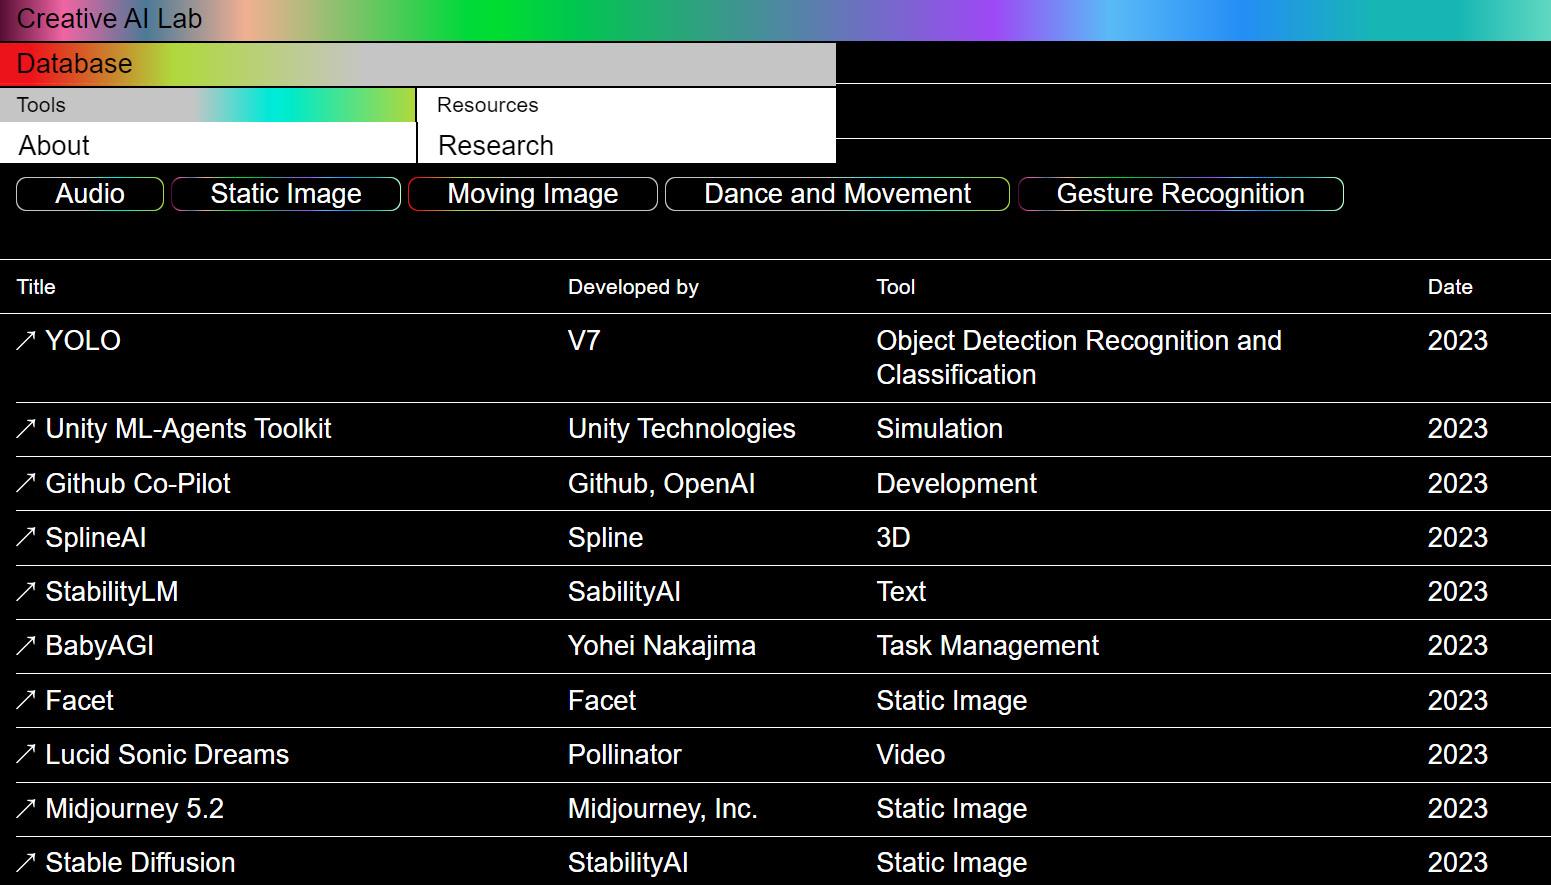
Task: Click Static Image cell in Midjourney 5.2 row
Action: 952,809
